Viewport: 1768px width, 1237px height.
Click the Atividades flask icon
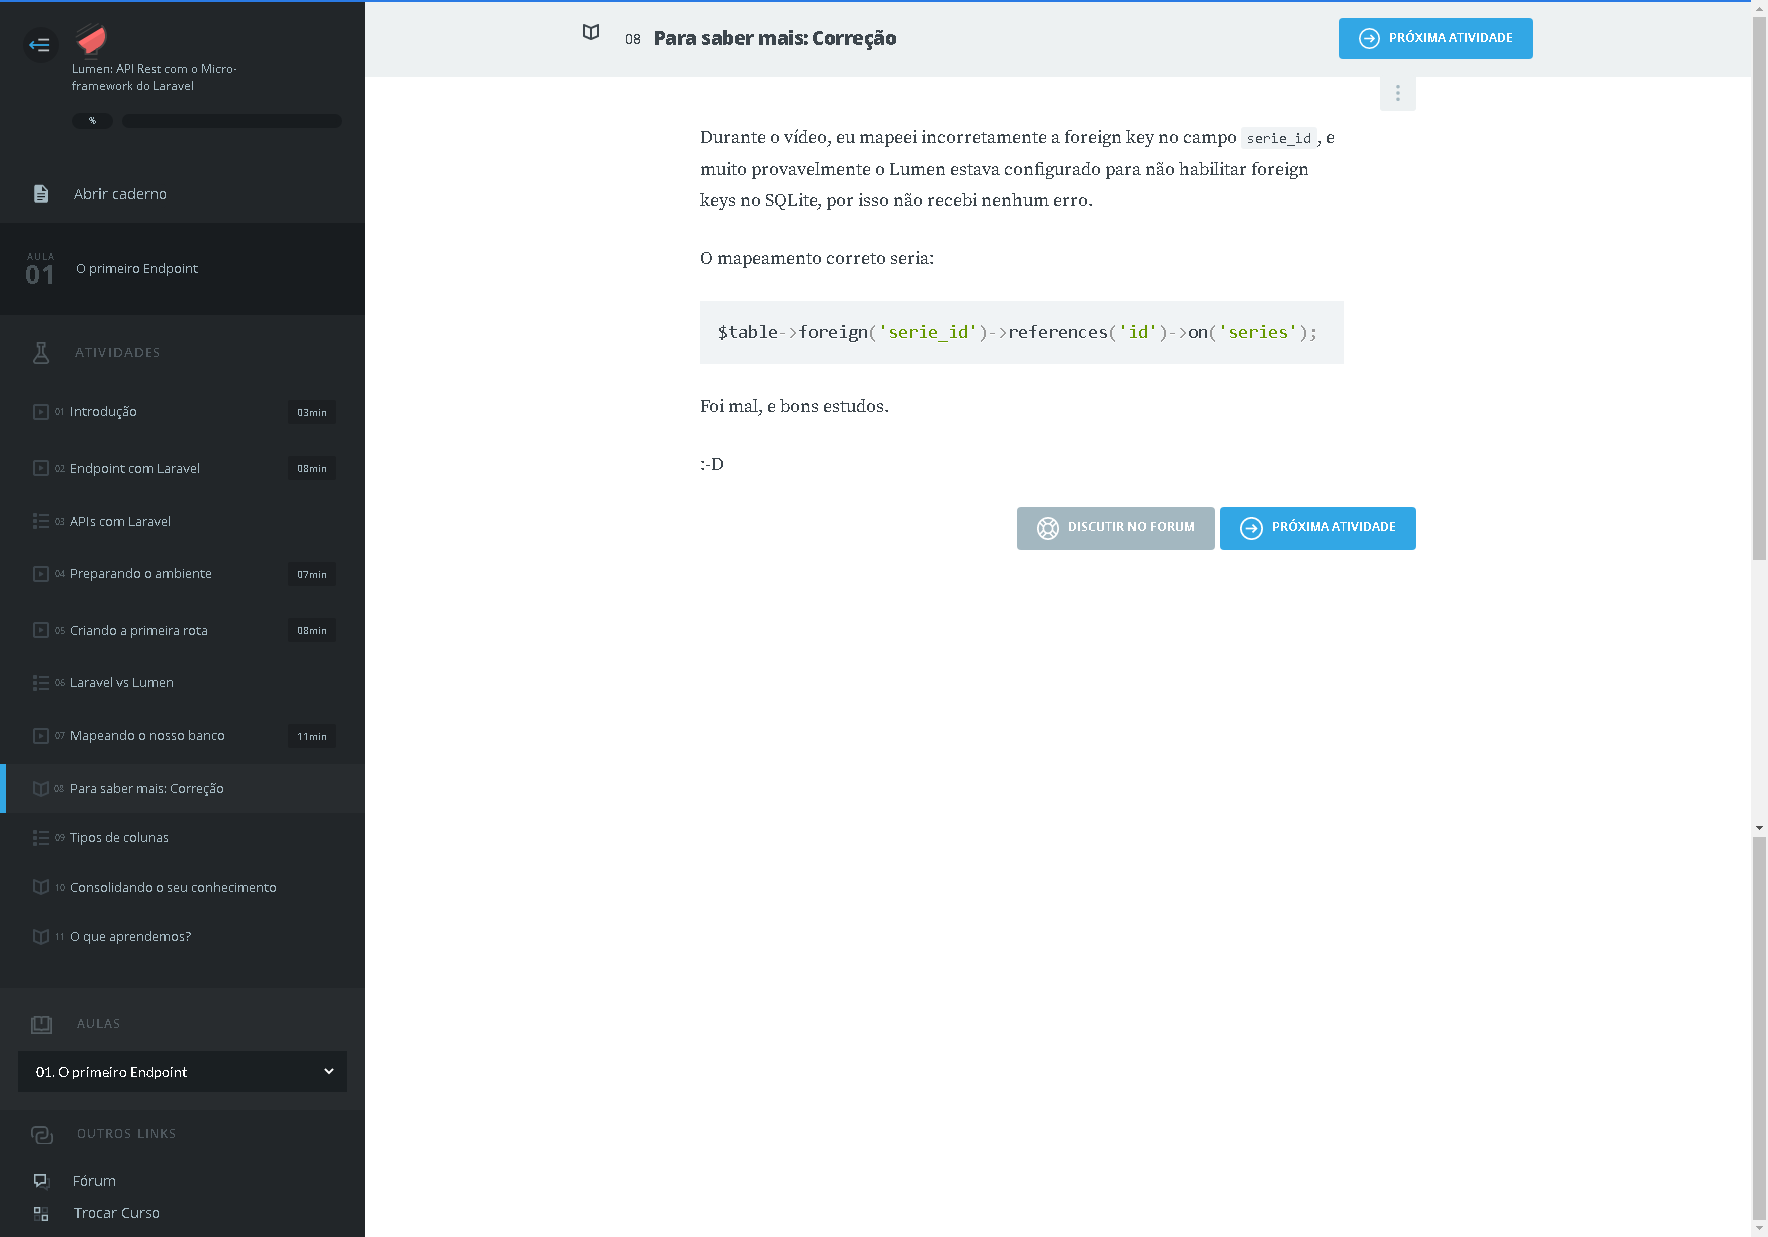(x=41, y=353)
